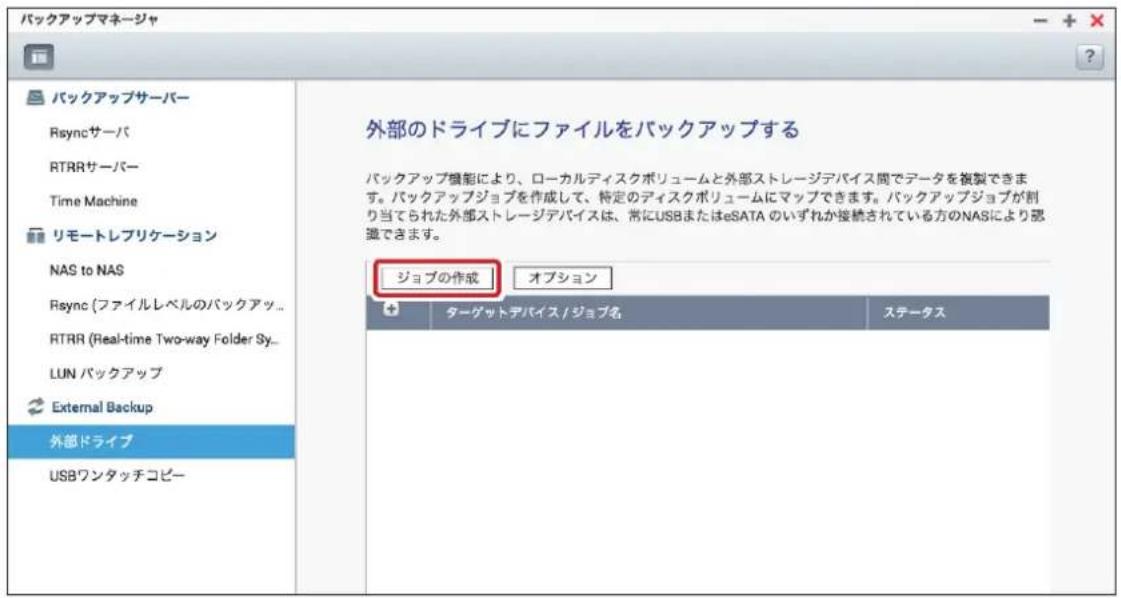
Task: Select NAS to NAS replication
Action: [x=88, y=270]
